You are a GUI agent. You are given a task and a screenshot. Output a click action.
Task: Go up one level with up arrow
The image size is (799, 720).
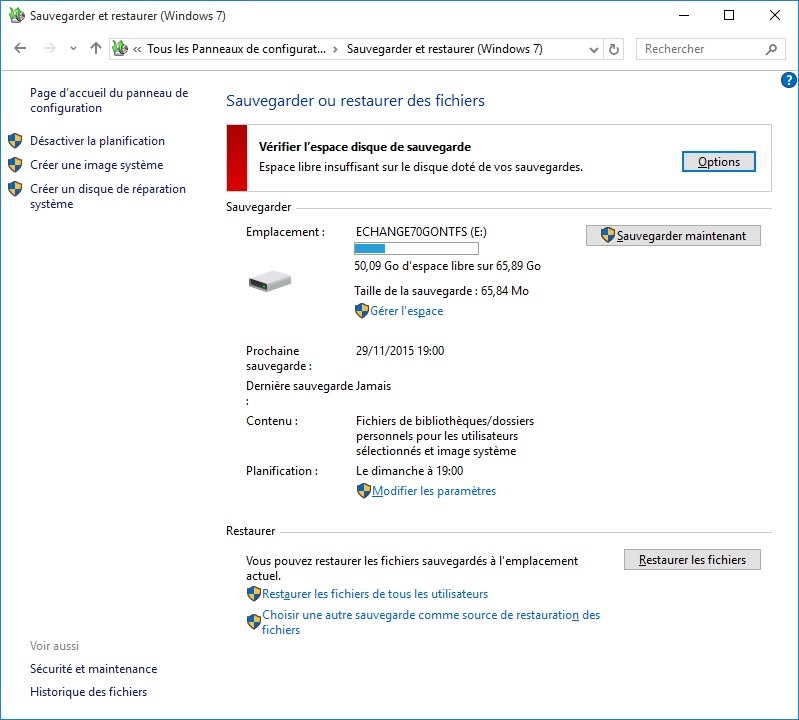(96, 48)
